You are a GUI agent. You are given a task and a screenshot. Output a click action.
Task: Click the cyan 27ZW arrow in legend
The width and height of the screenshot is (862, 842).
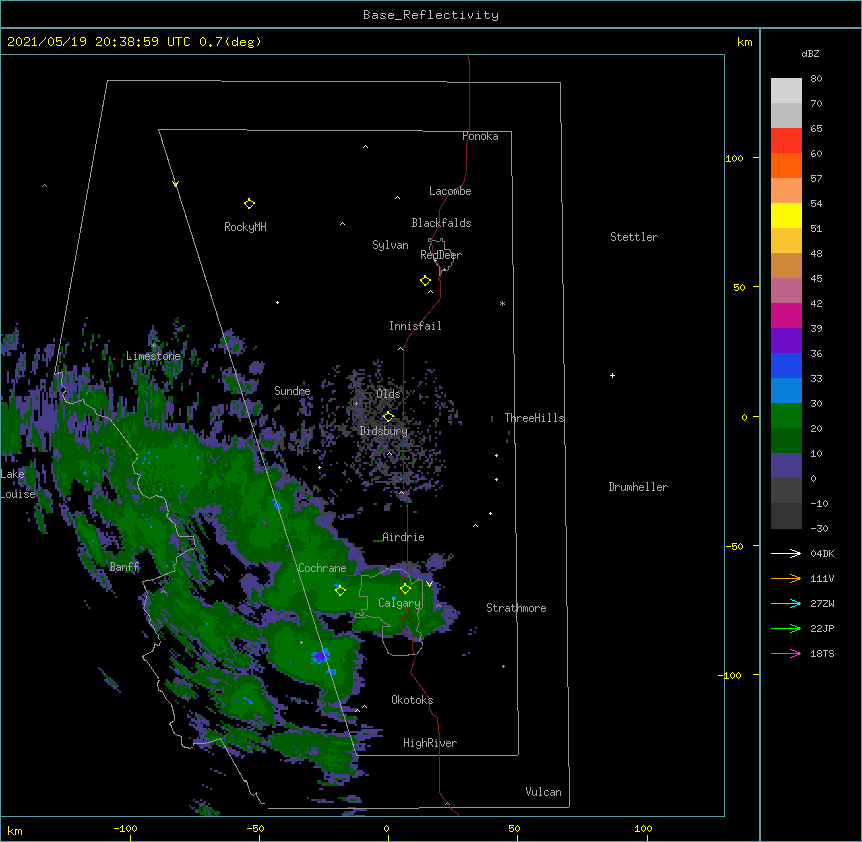tap(786, 603)
